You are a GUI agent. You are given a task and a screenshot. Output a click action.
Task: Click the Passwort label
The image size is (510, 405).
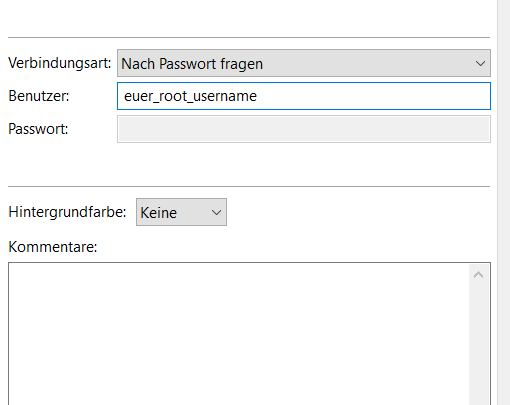[x=38, y=129]
